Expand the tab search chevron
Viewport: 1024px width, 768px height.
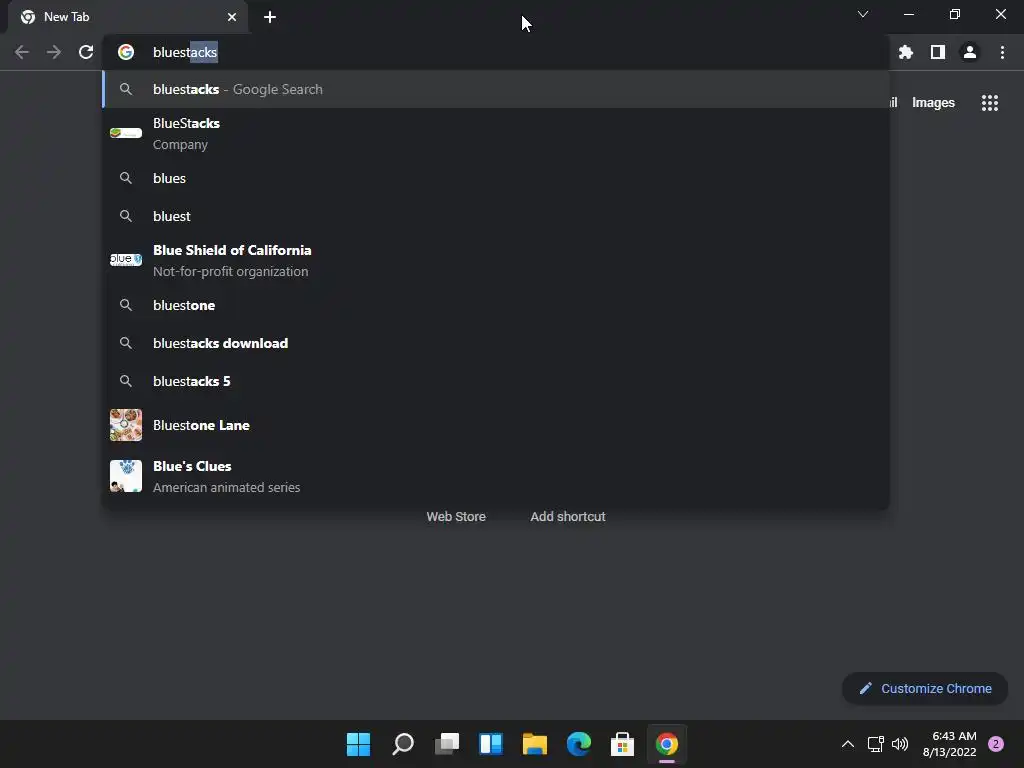863,14
